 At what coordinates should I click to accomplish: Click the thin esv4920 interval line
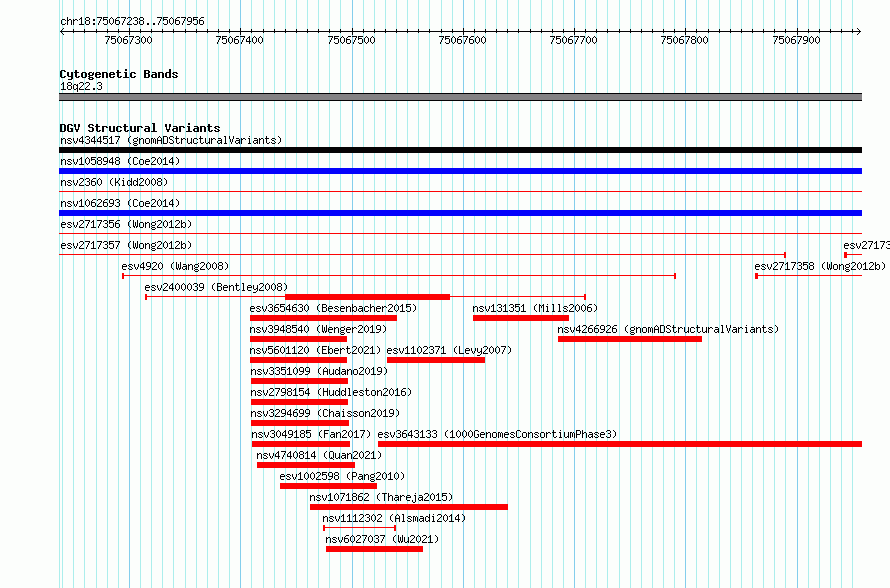(399, 276)
